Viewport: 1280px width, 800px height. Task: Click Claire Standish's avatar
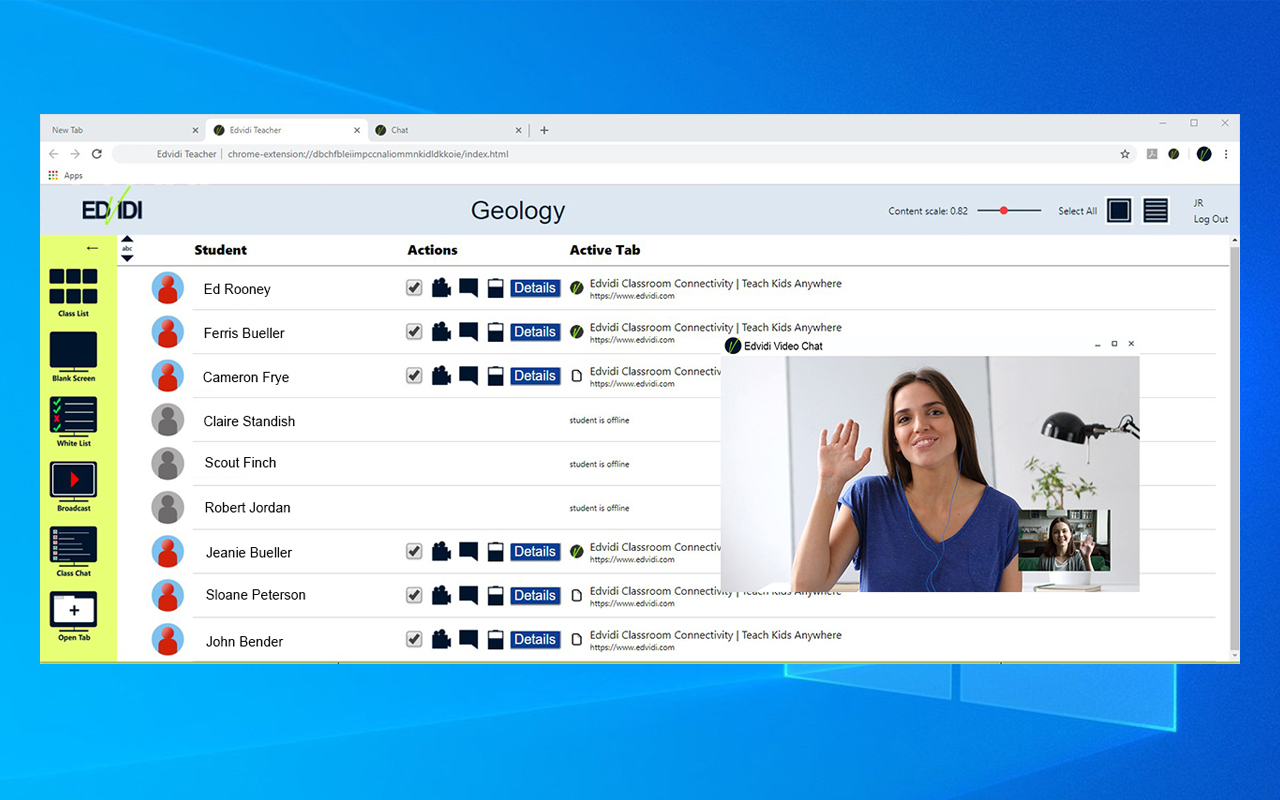coord(168,420)
